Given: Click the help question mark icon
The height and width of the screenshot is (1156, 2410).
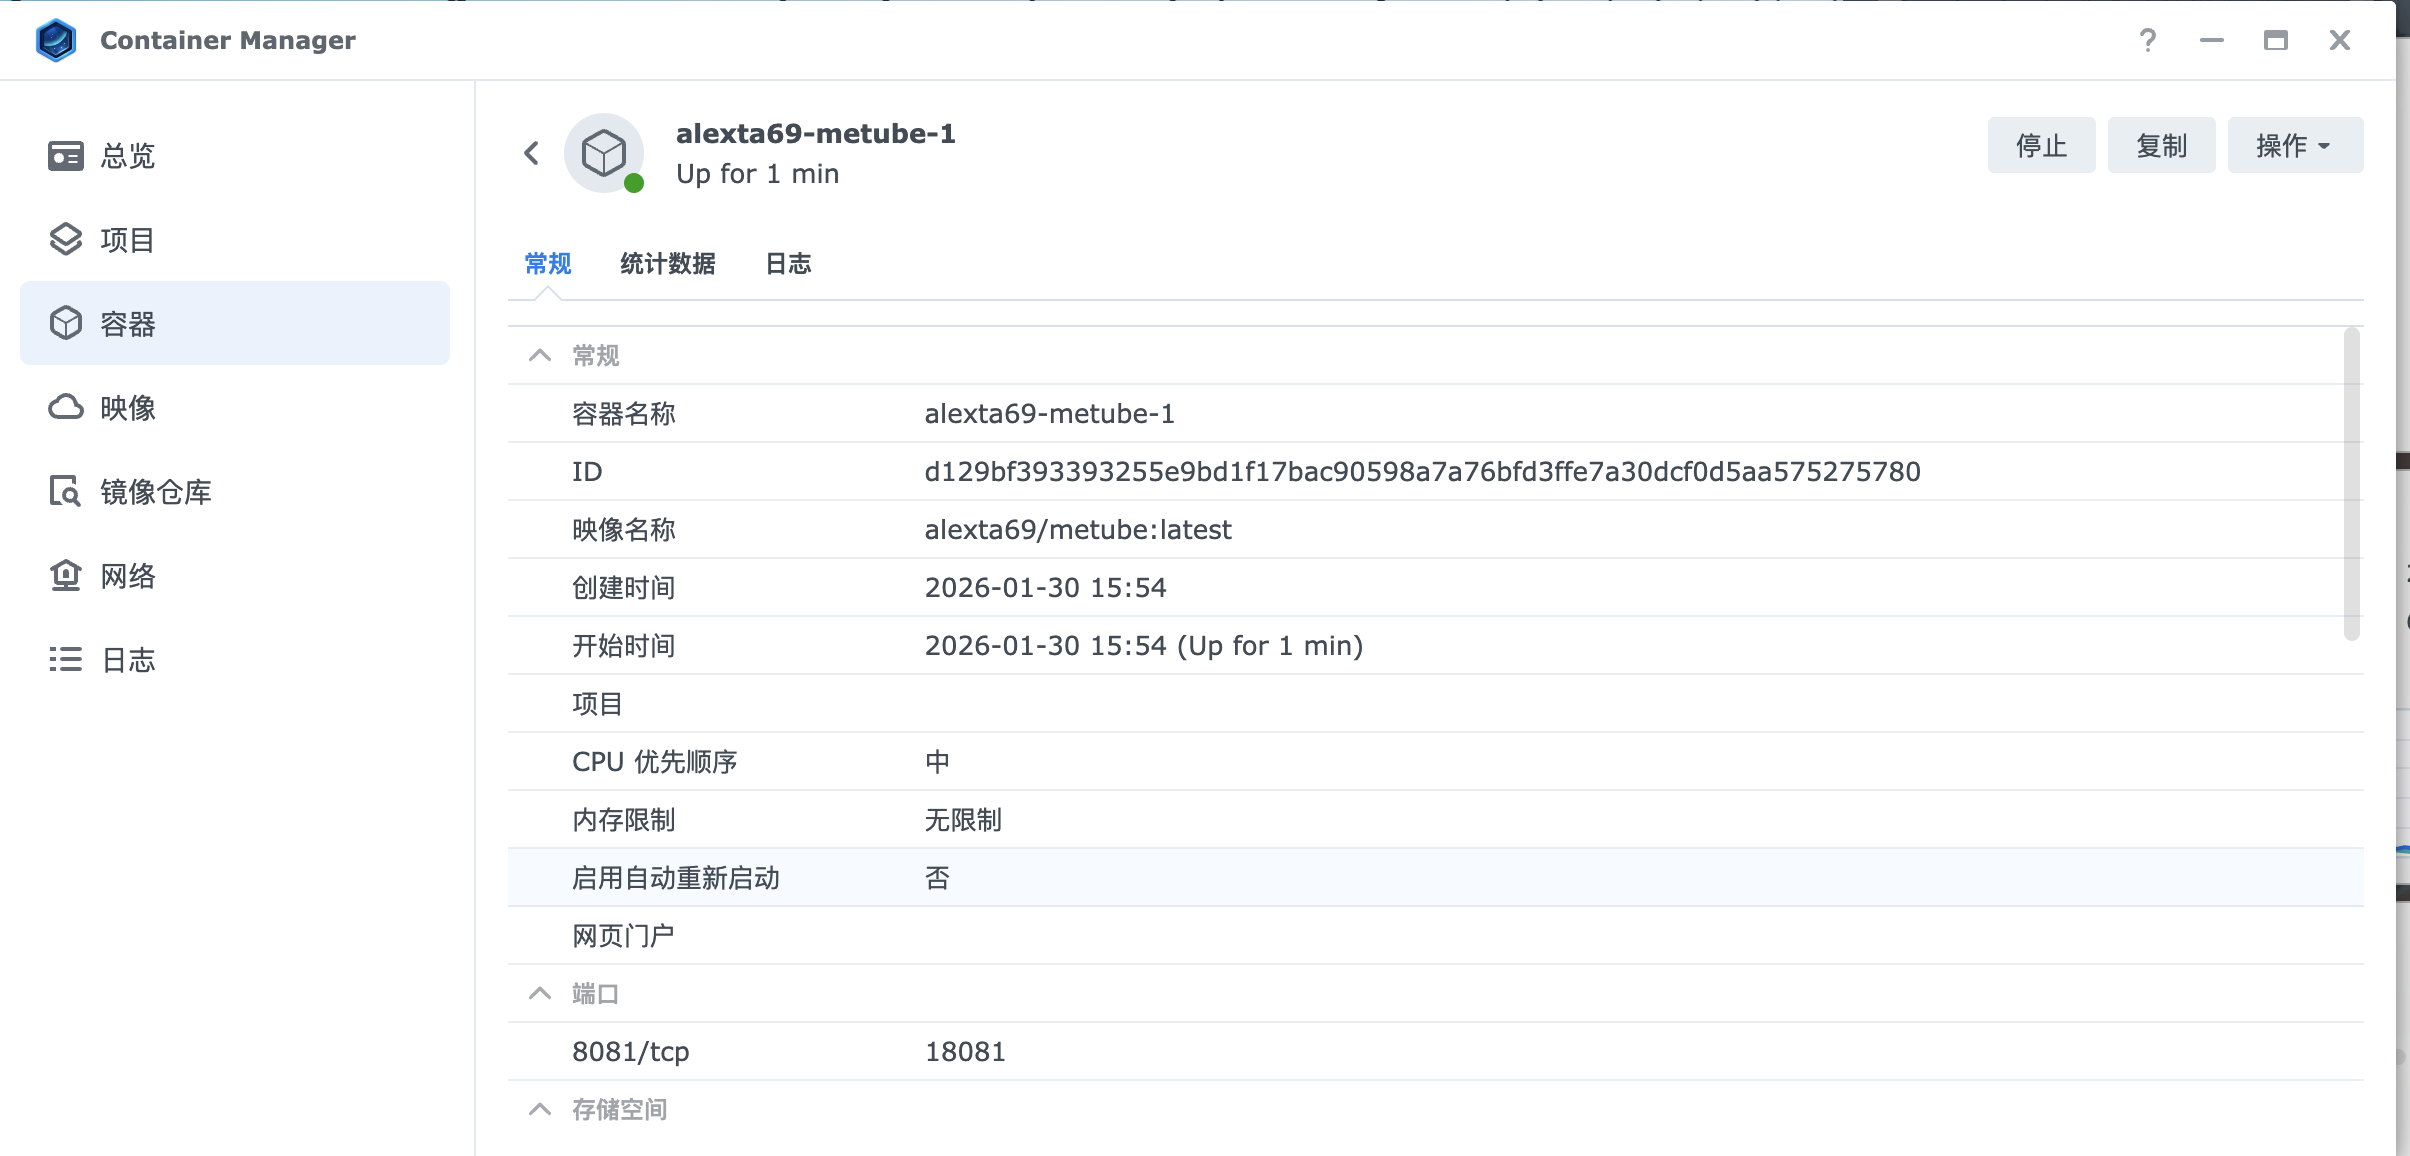Looking at the screenshot, I should [x=2147, y=41].
